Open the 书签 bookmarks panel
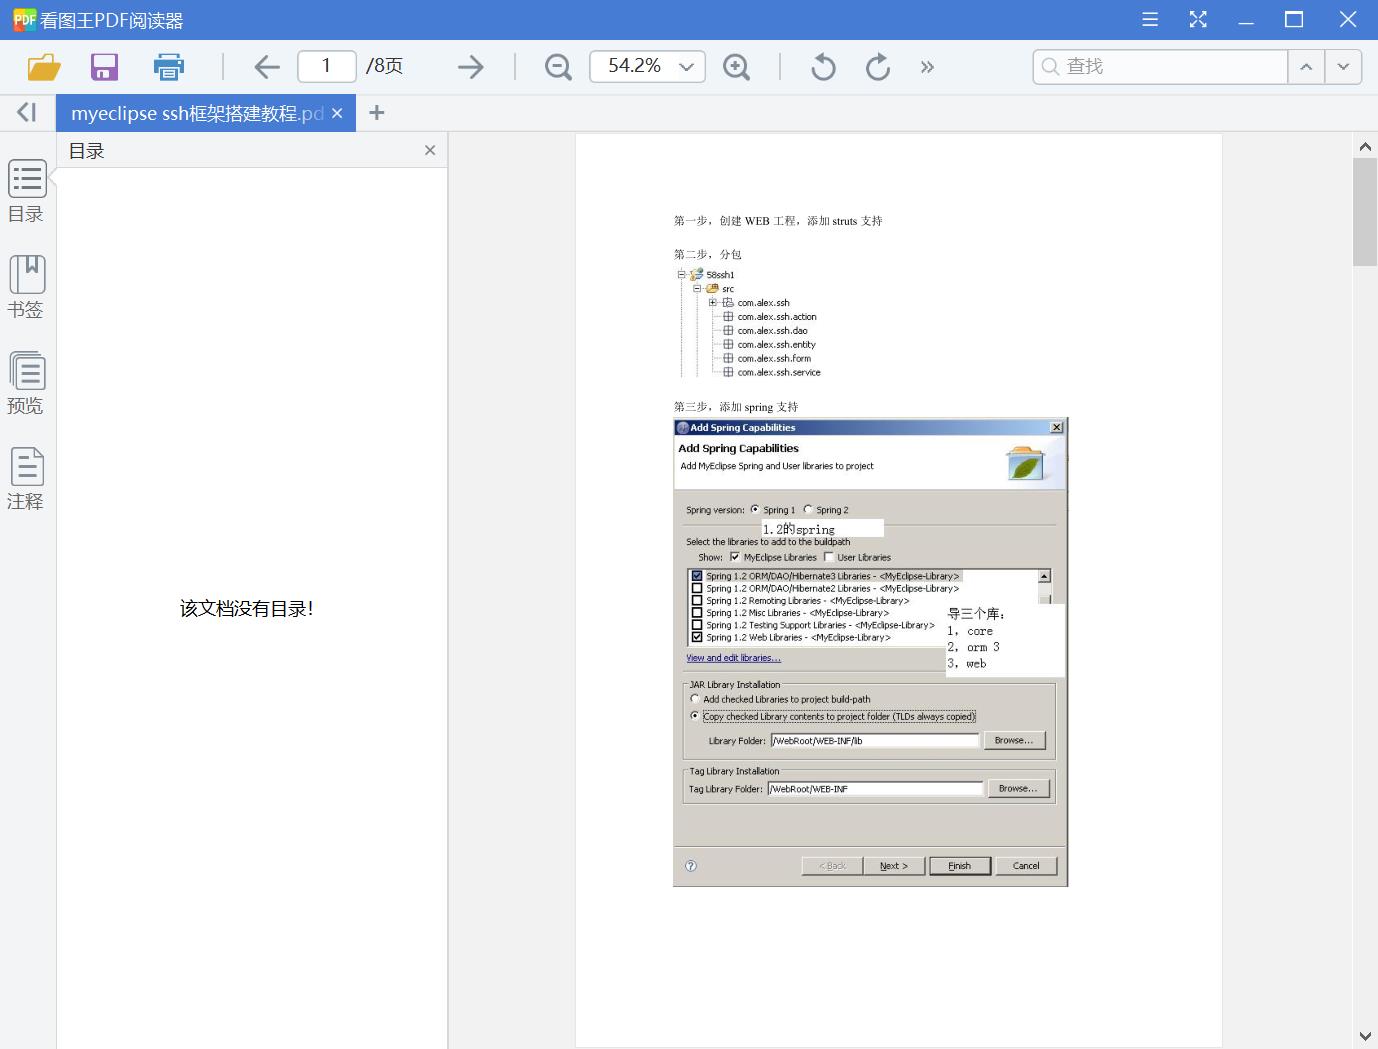Image resolution: width=1378 pixels, height=1049 pixels. coord(27,287)
